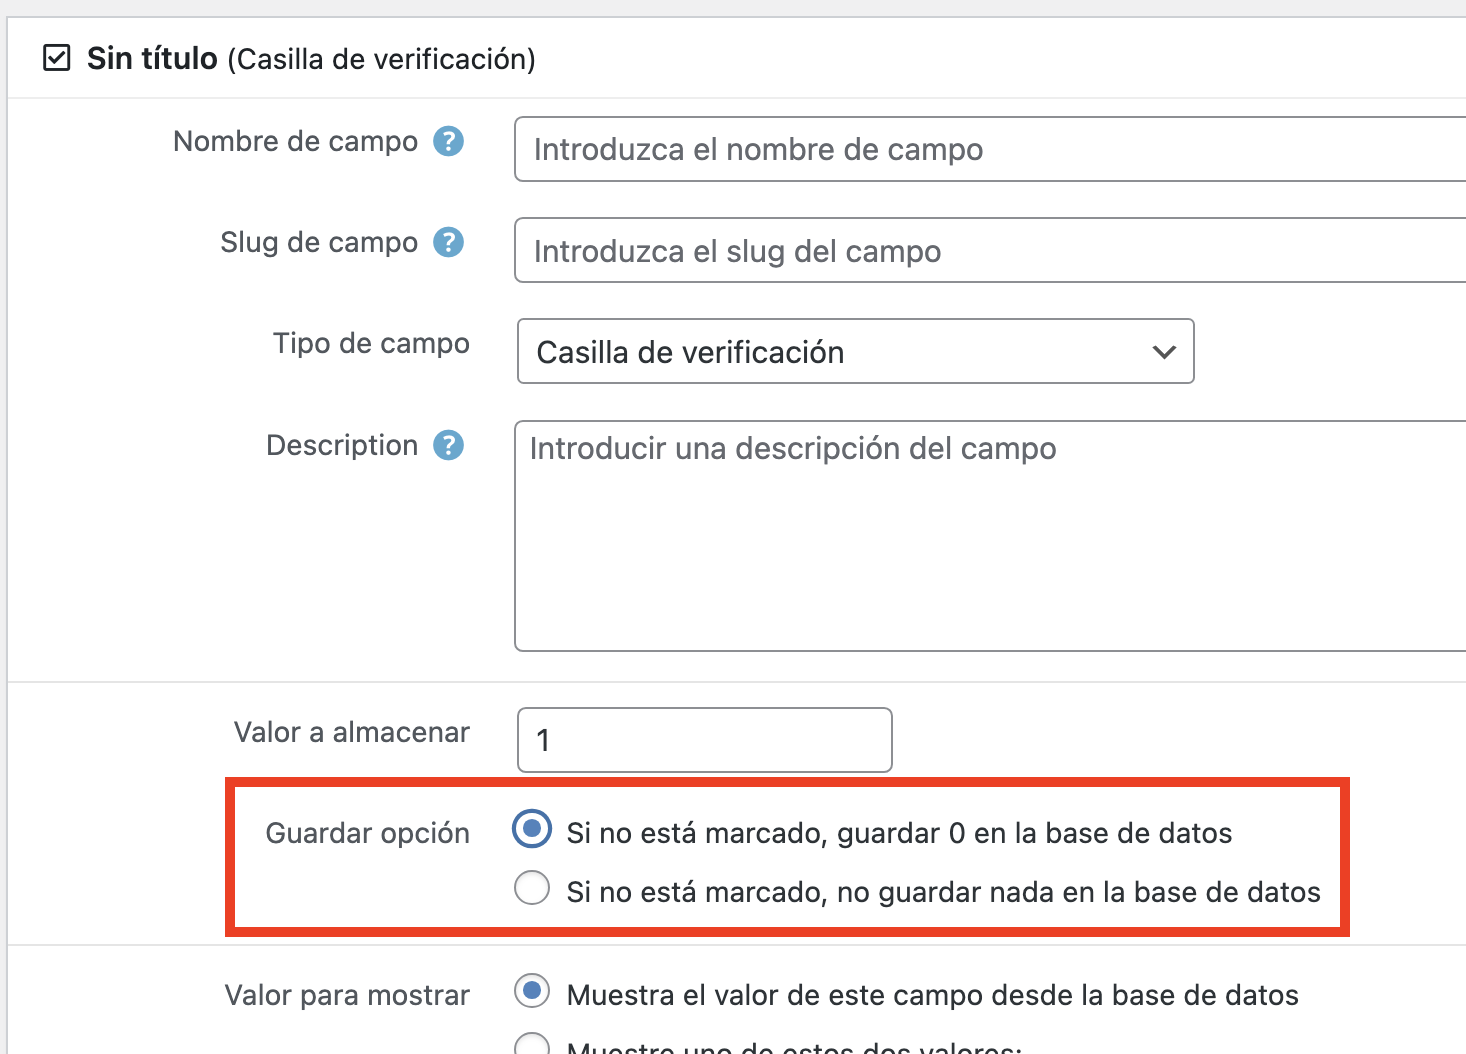
Task: Click the help icon beside Description
Action: point(448,445)
